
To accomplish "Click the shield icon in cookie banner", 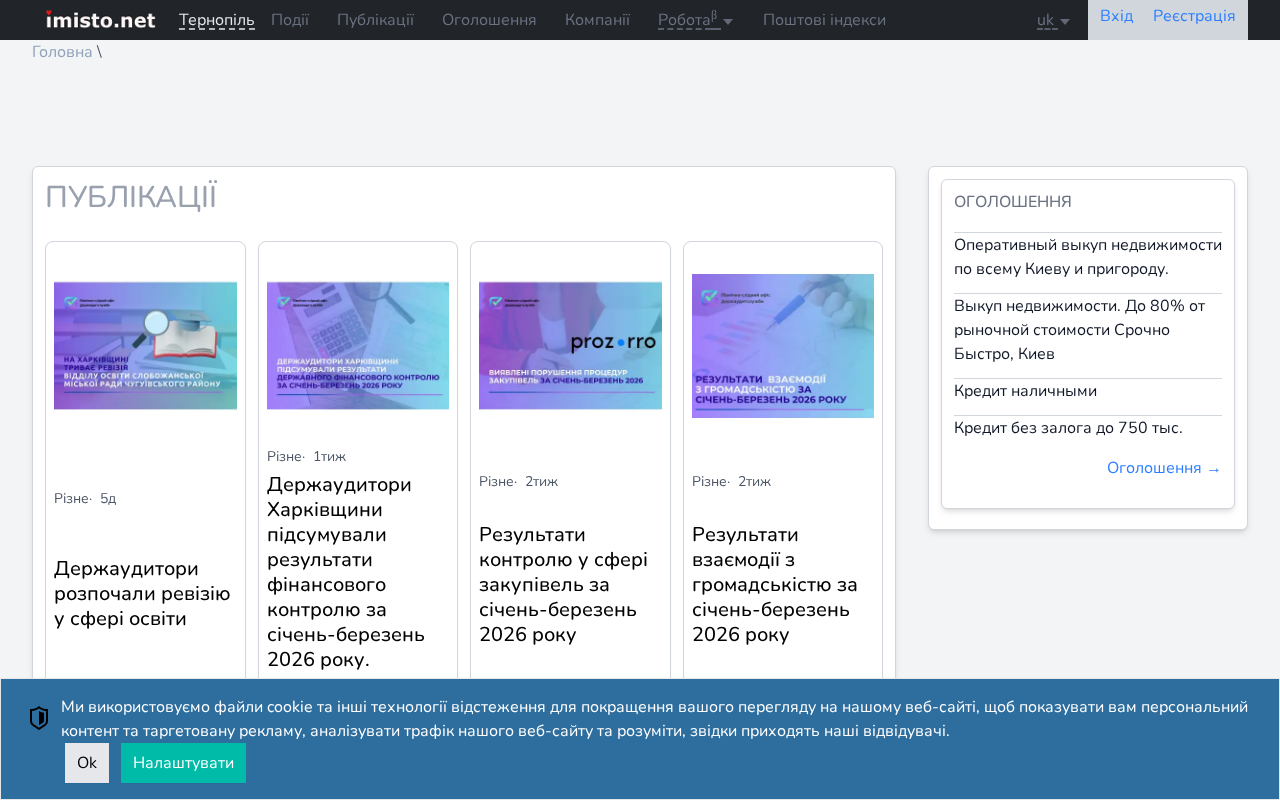I will (x=39, y=718).
